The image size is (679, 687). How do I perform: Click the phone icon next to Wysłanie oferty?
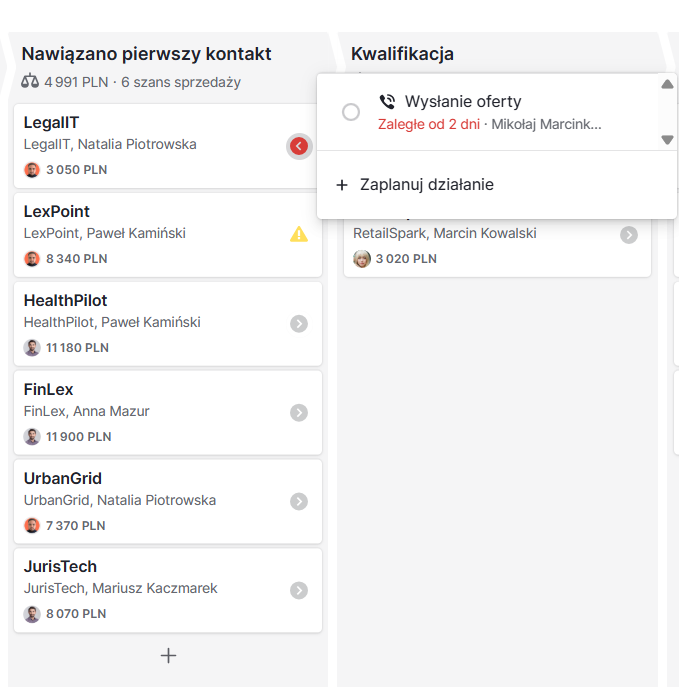(387, 102)
